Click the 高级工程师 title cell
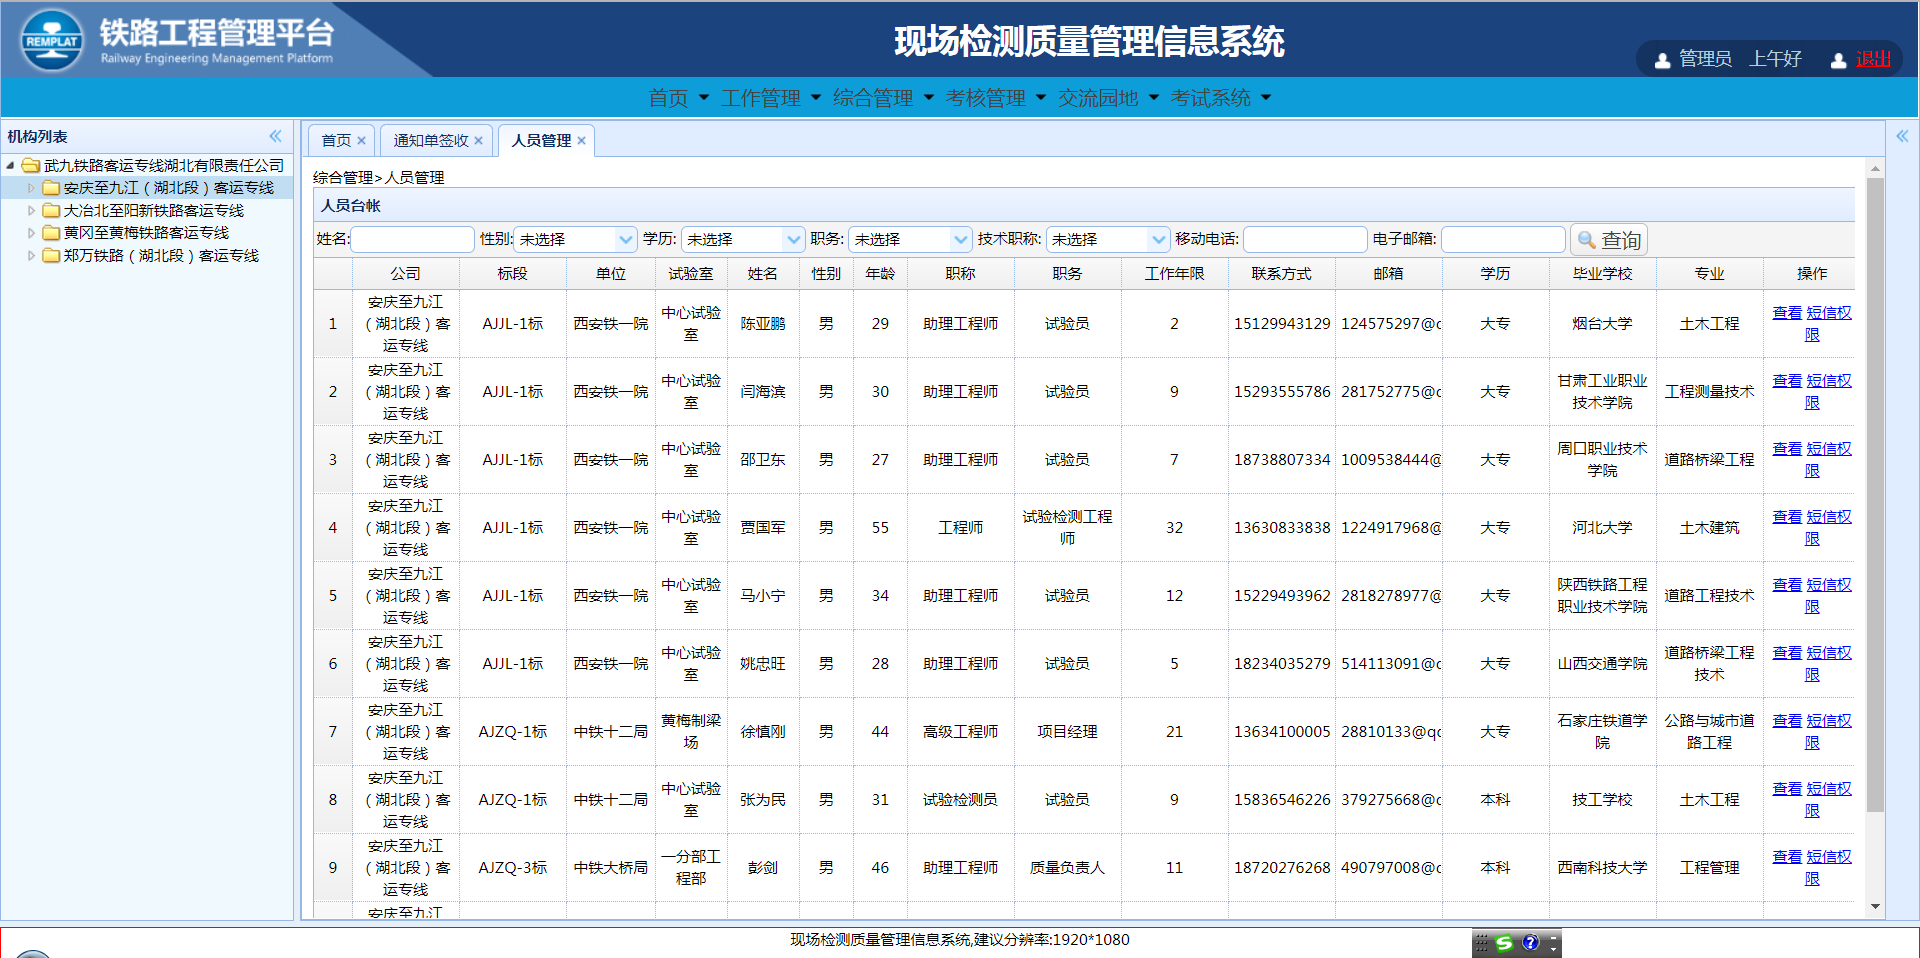Viewport: 1920px width, 958px height. tap(960, 732)
